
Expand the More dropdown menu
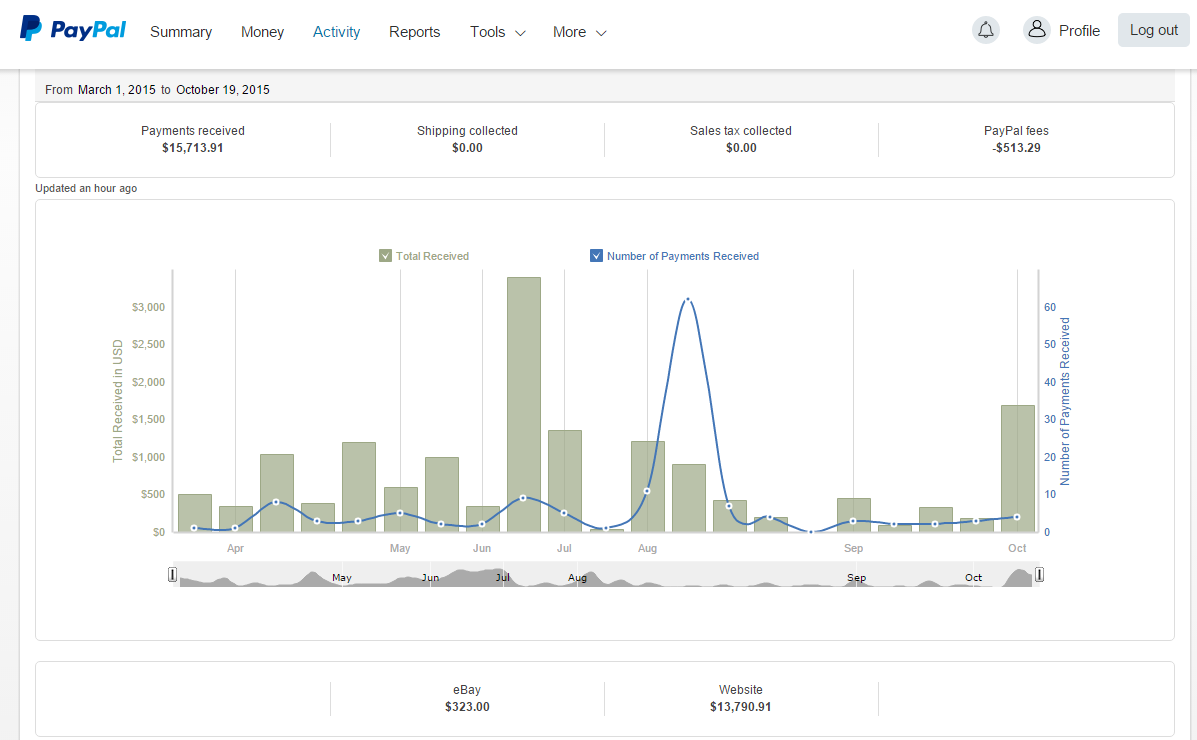pos(579,32)
